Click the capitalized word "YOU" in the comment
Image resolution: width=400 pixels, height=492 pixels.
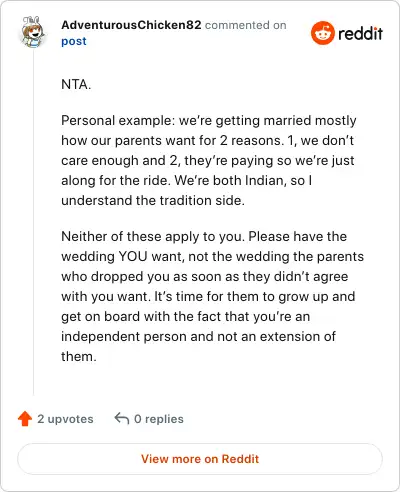[133, 256]
